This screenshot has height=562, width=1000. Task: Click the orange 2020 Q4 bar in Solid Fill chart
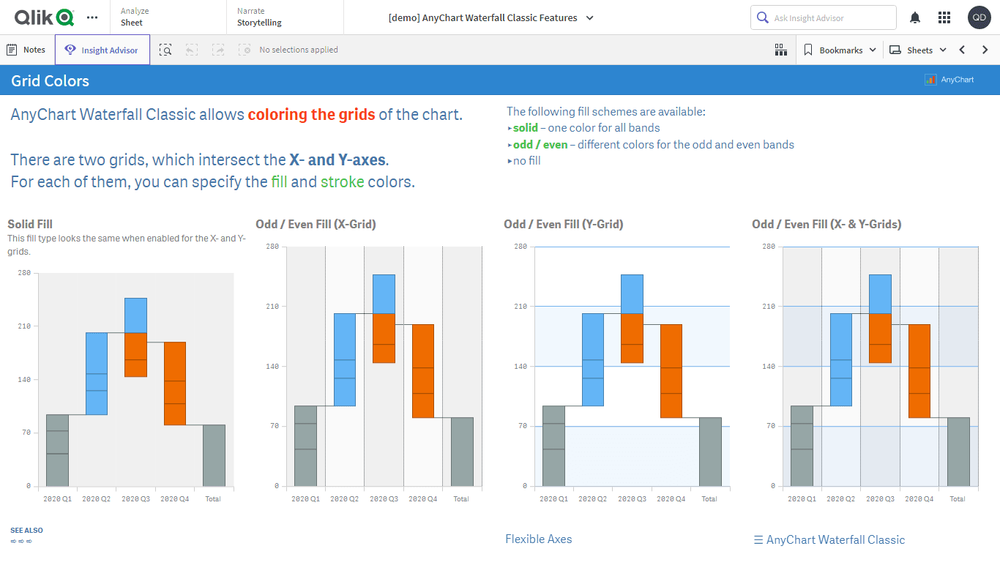(175, 383)
